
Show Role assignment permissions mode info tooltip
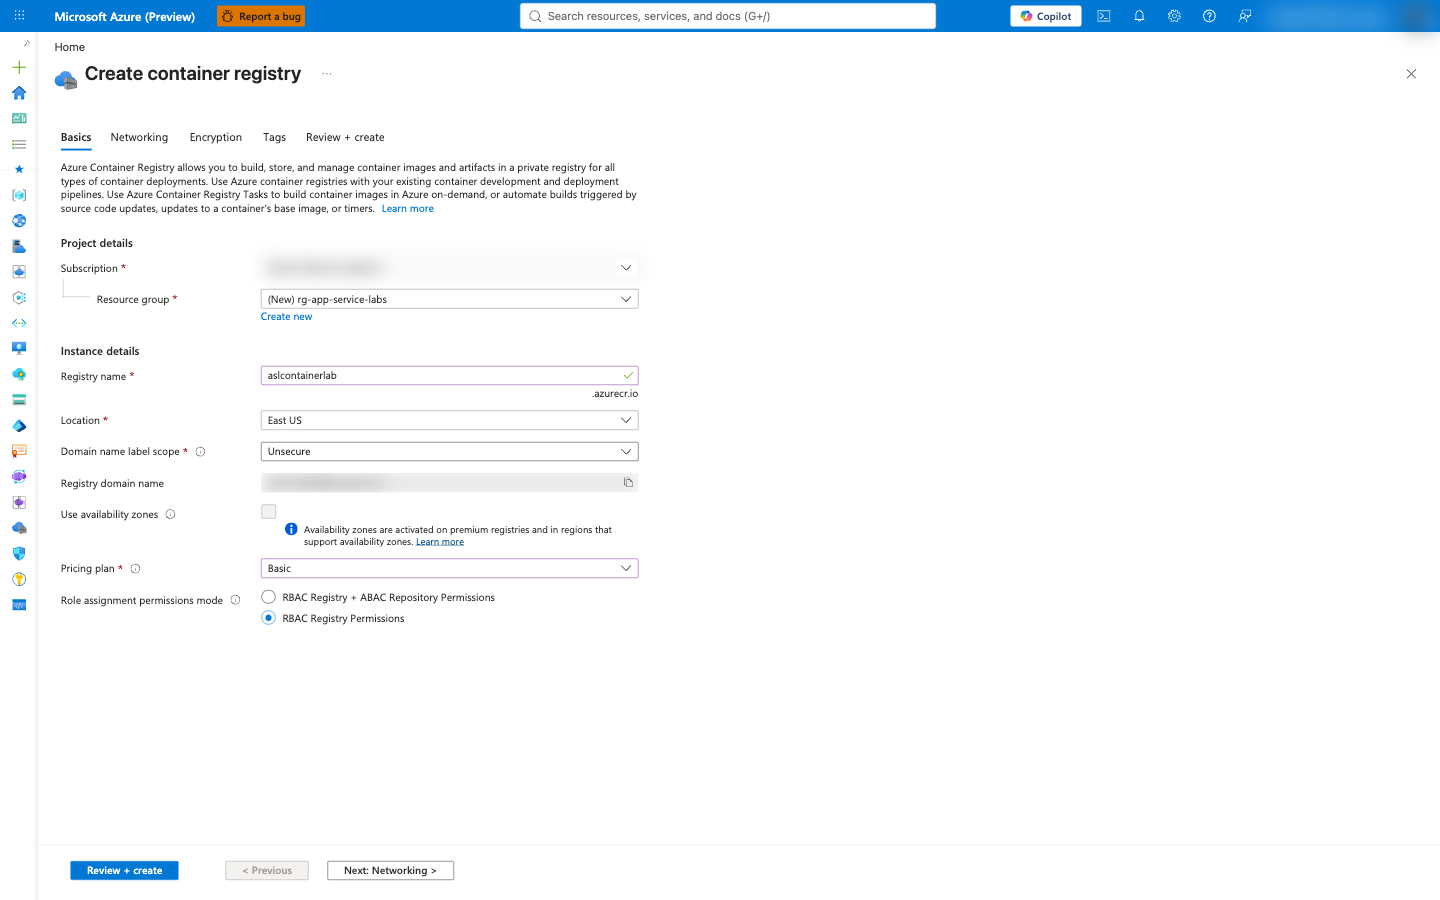[x=235, y=600]
